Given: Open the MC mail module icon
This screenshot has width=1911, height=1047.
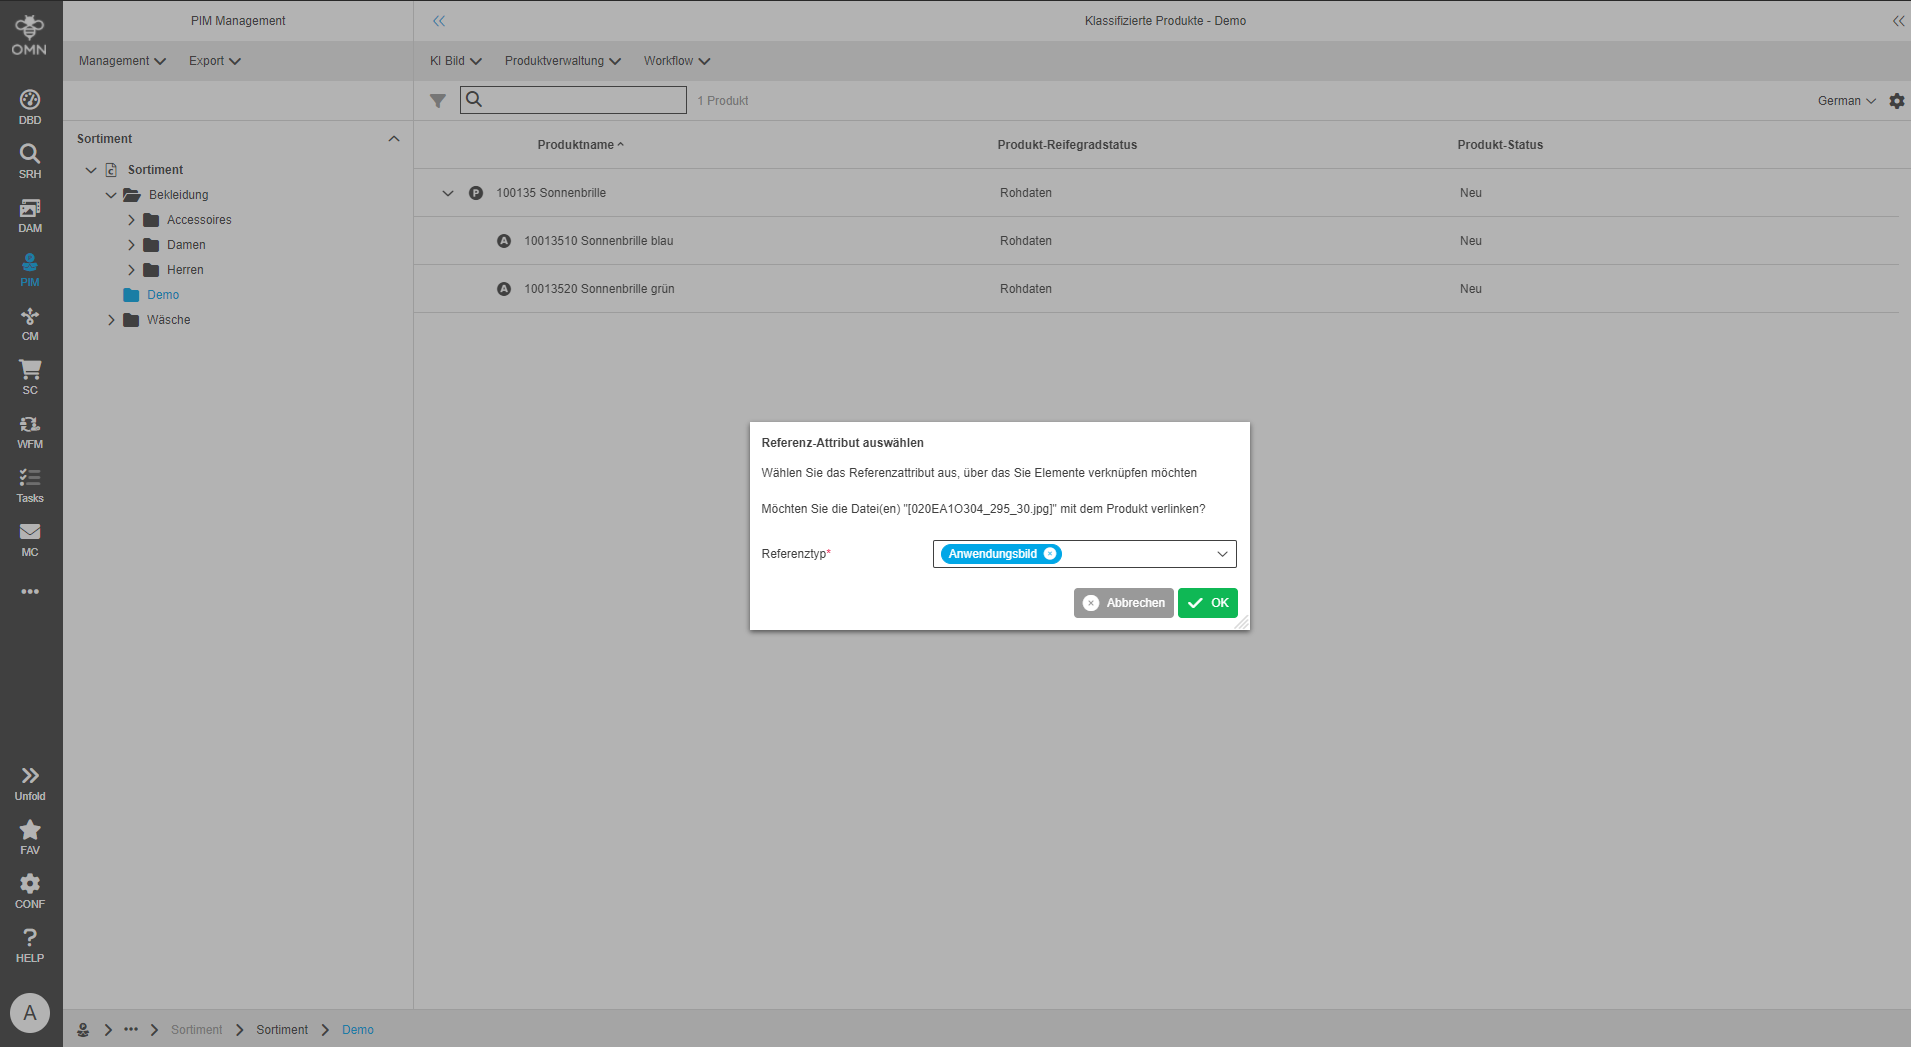Looking at the screenshot, I should tap(30, 539).
